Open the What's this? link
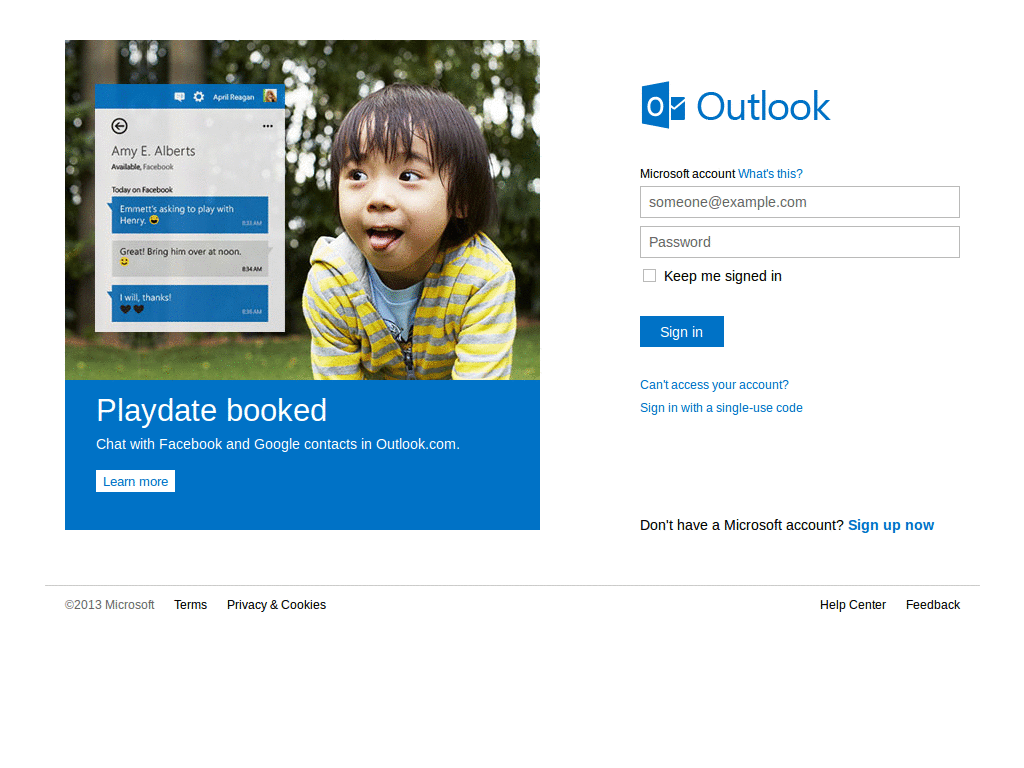 (770, 174)
